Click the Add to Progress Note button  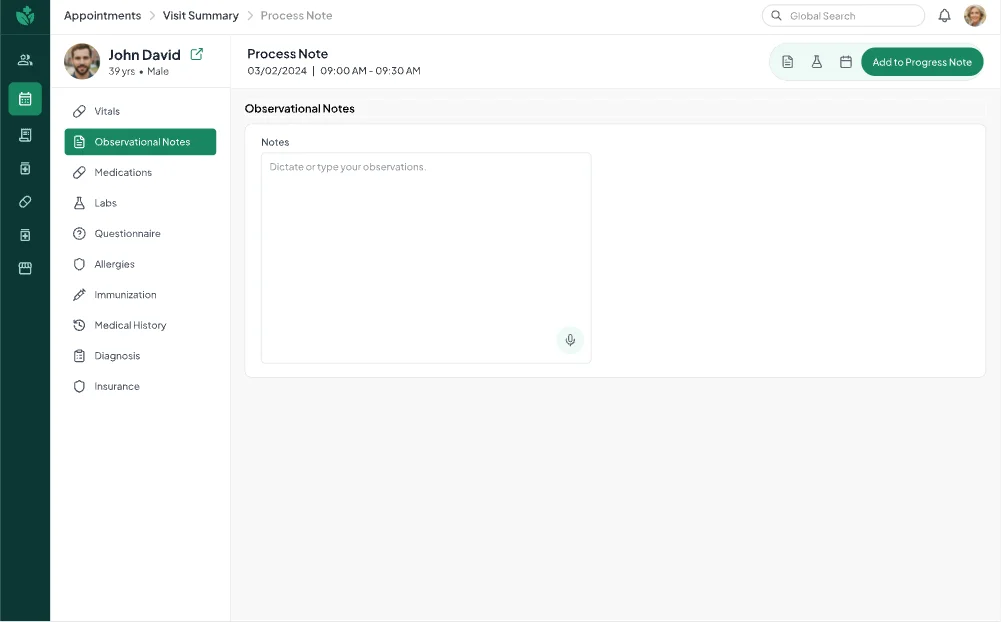click(x=922, y=62)
